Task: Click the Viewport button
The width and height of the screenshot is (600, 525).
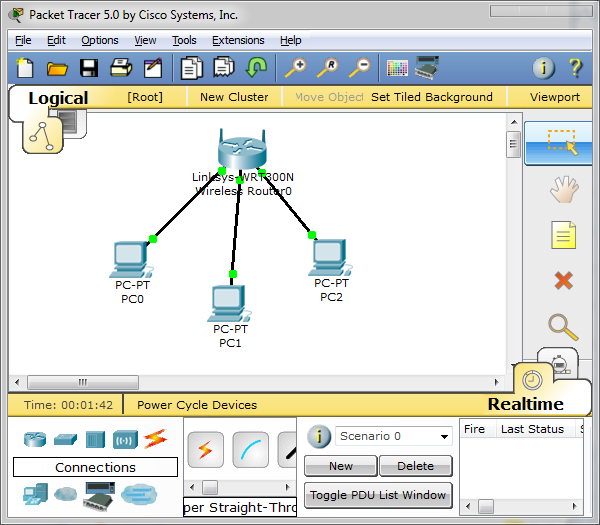Action: point(554,97)
